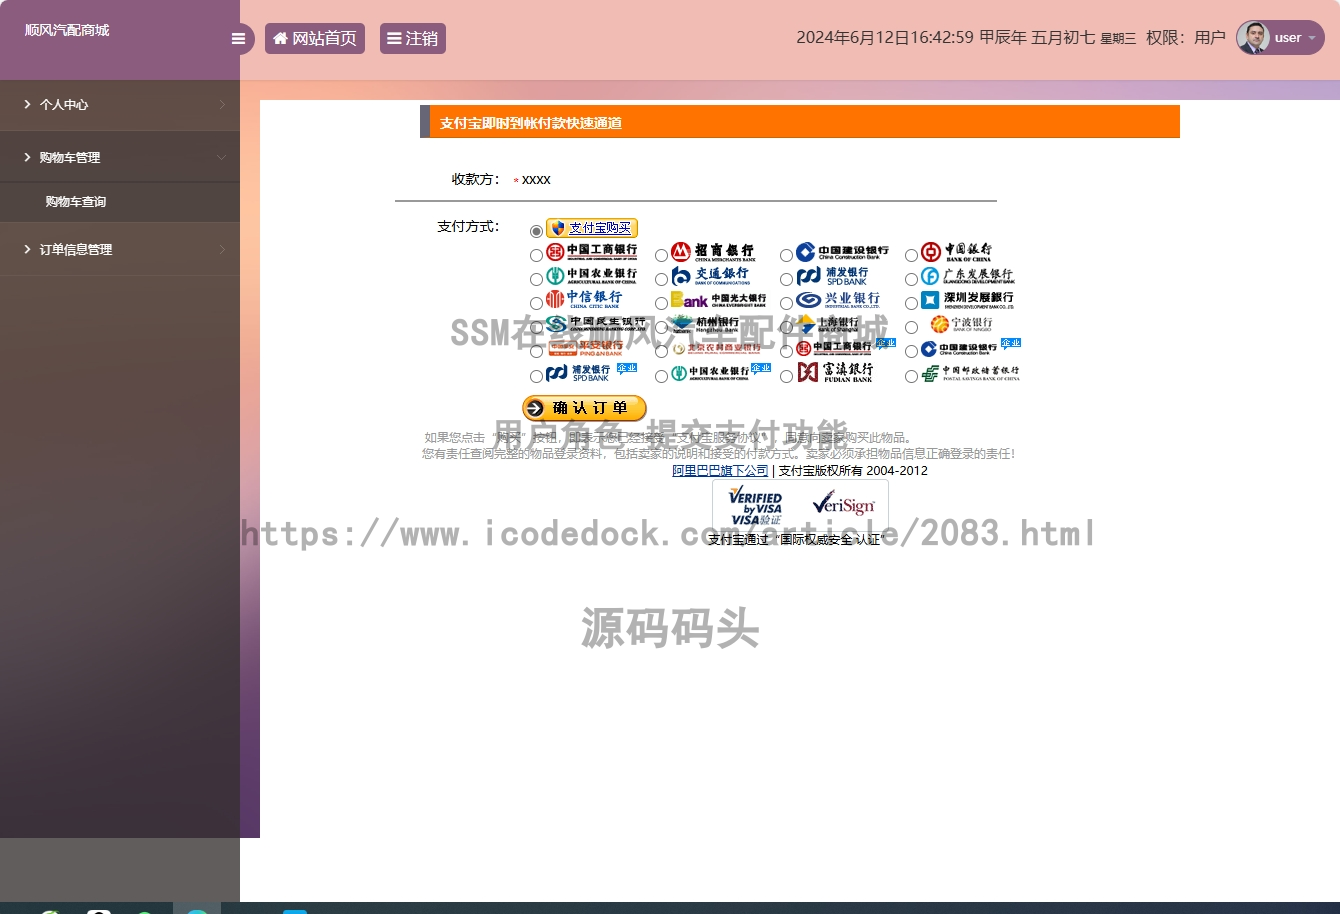Click the 浦发银行 SPD personal logo
This screenshot has height=914, width=1340.
point(834,275)
